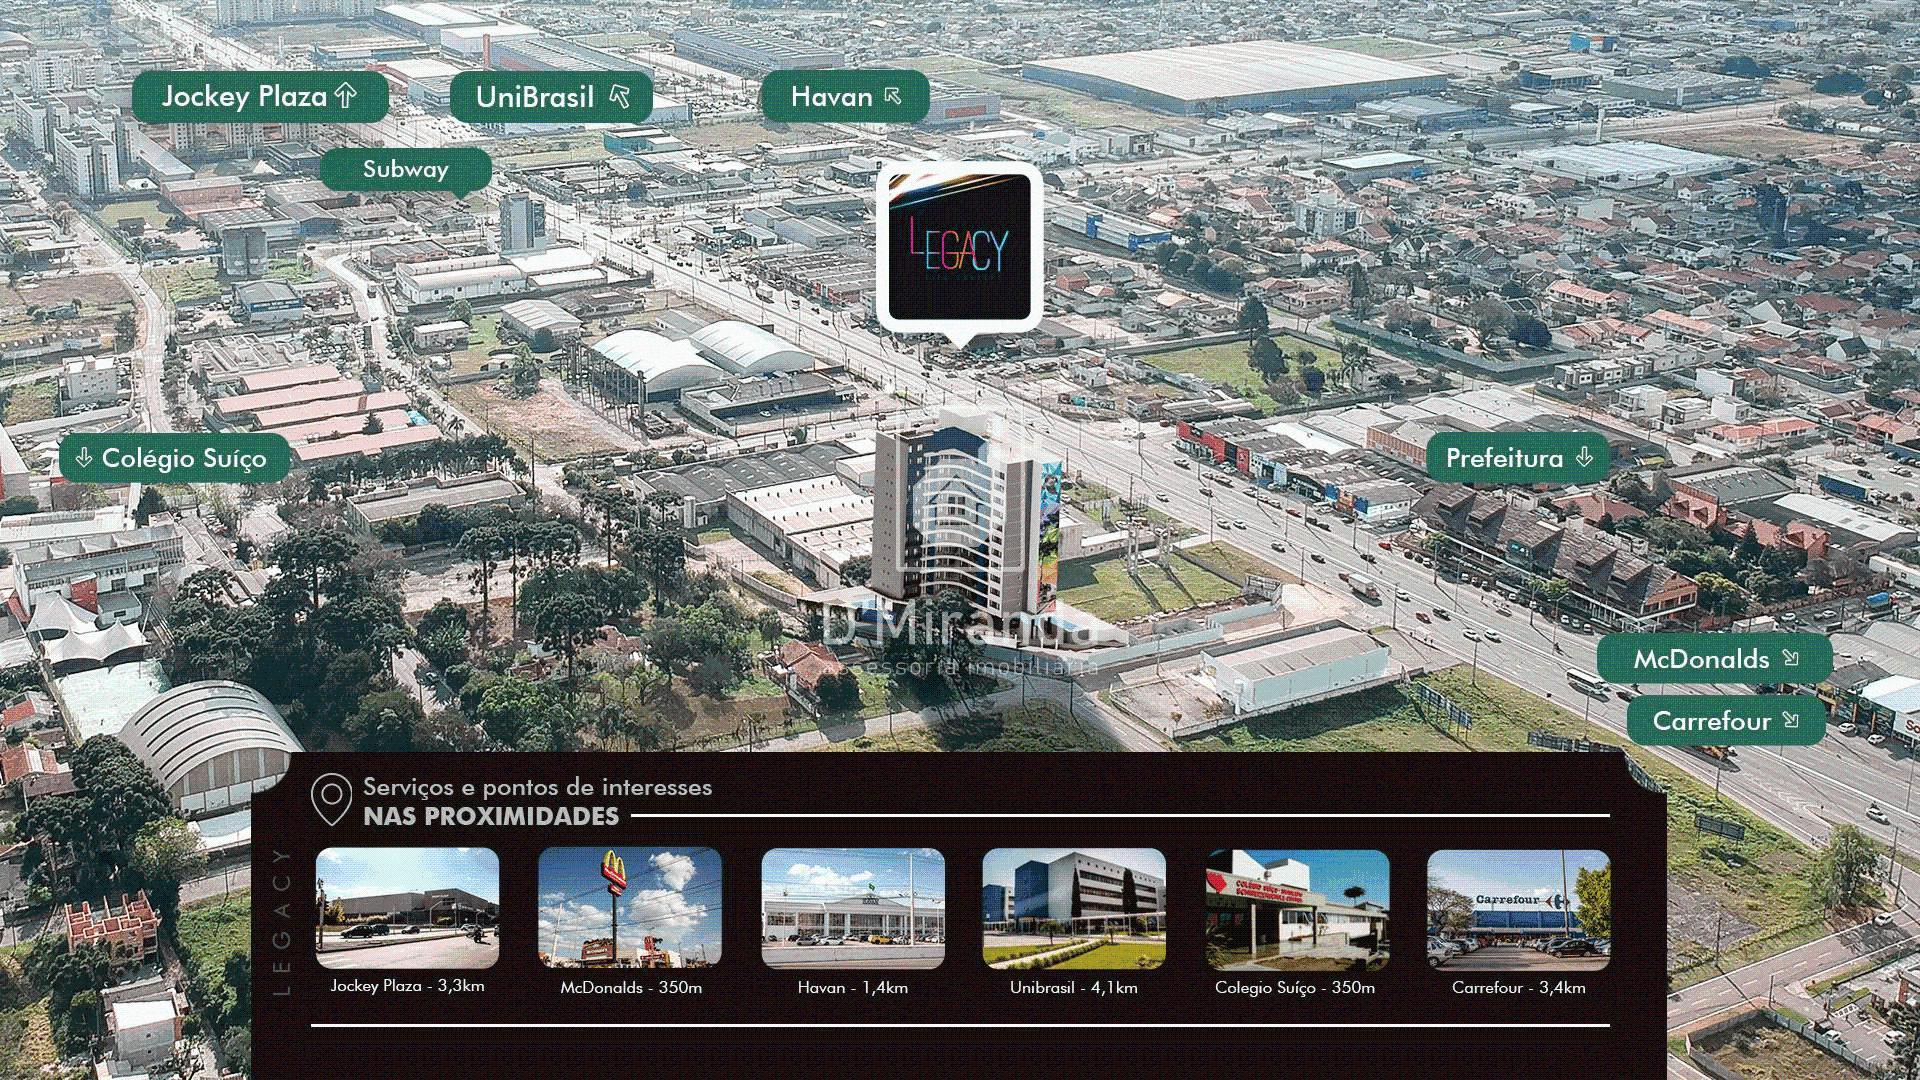The width and height of the screenshot is (1920, 1080).
Task: Click the 'Unibrasil - 4,1km' caption
Action: pyautogui.click(x=1074, y=988)
